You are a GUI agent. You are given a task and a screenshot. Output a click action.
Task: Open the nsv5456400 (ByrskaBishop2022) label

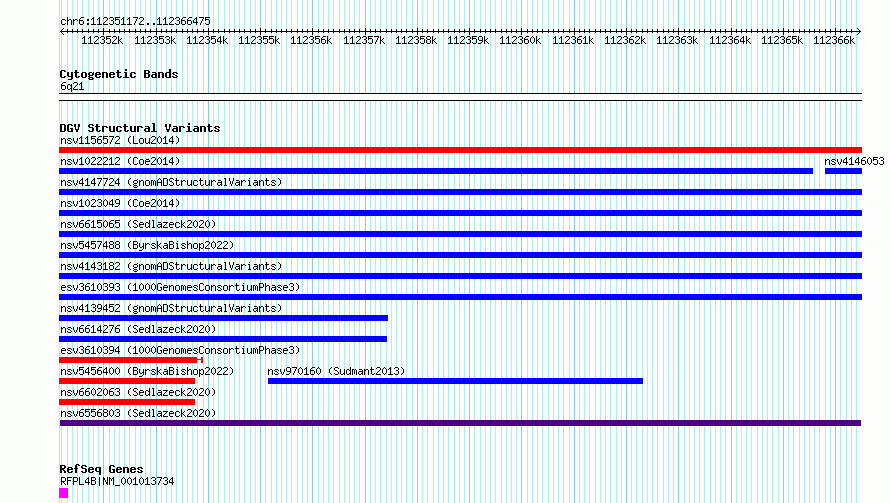[x=147, y=371]
